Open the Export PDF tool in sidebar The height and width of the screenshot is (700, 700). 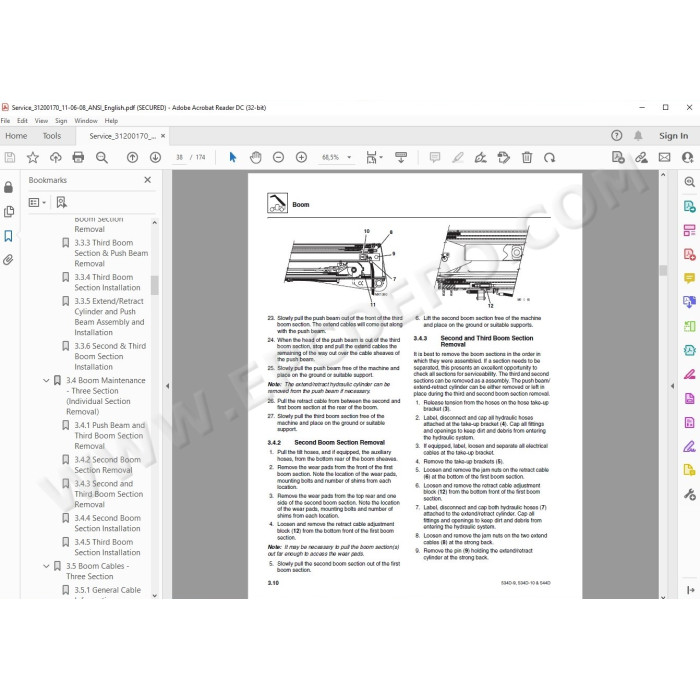pyautogui.click(x=689, y=206)
